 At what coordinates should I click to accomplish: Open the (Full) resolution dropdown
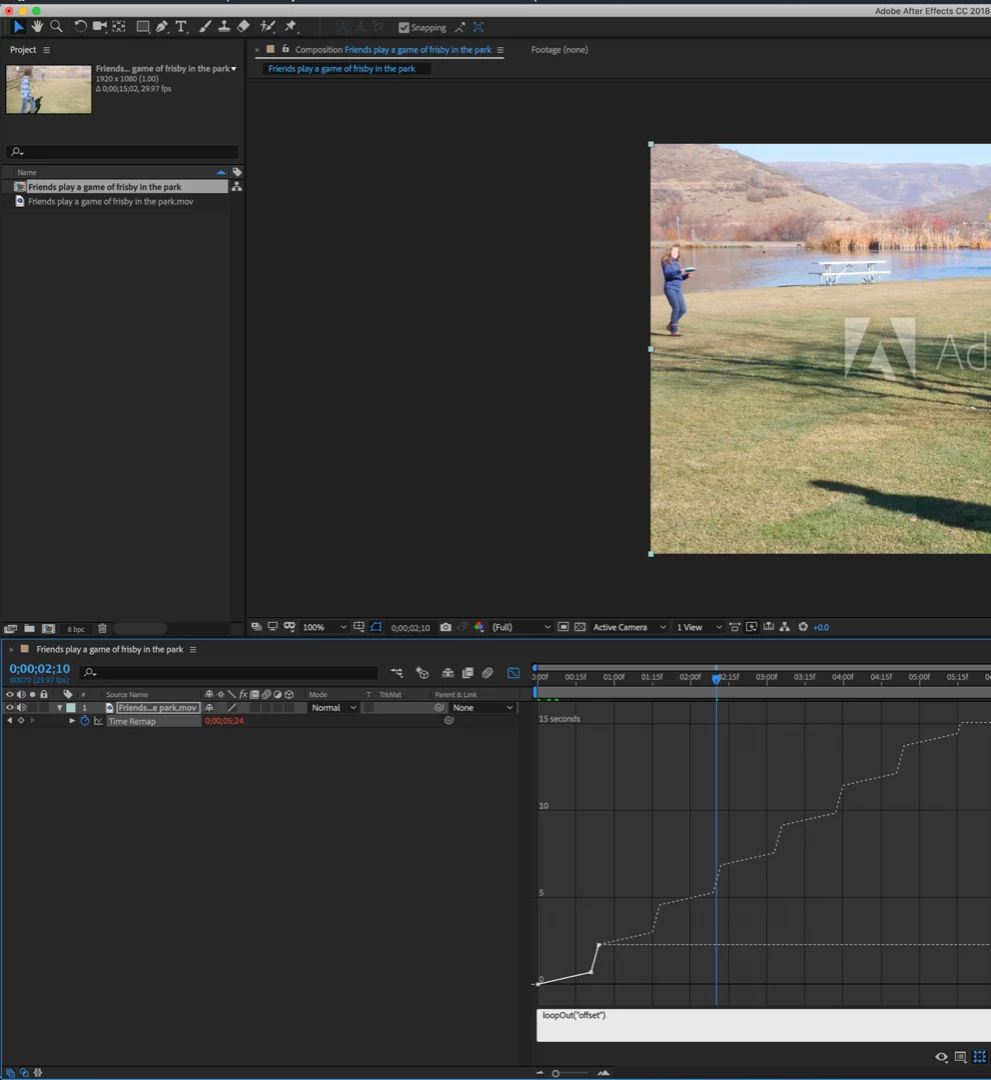point(521,627)
